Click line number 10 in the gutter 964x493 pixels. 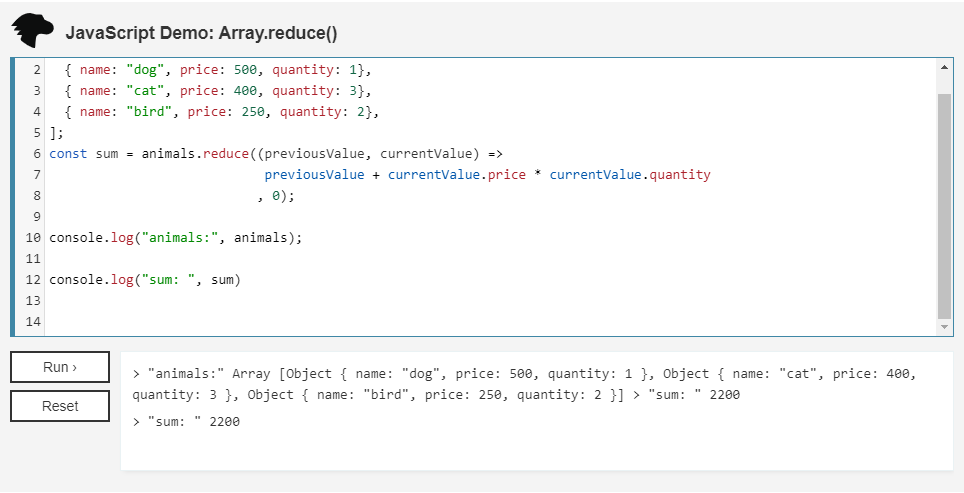coord(33,238)
